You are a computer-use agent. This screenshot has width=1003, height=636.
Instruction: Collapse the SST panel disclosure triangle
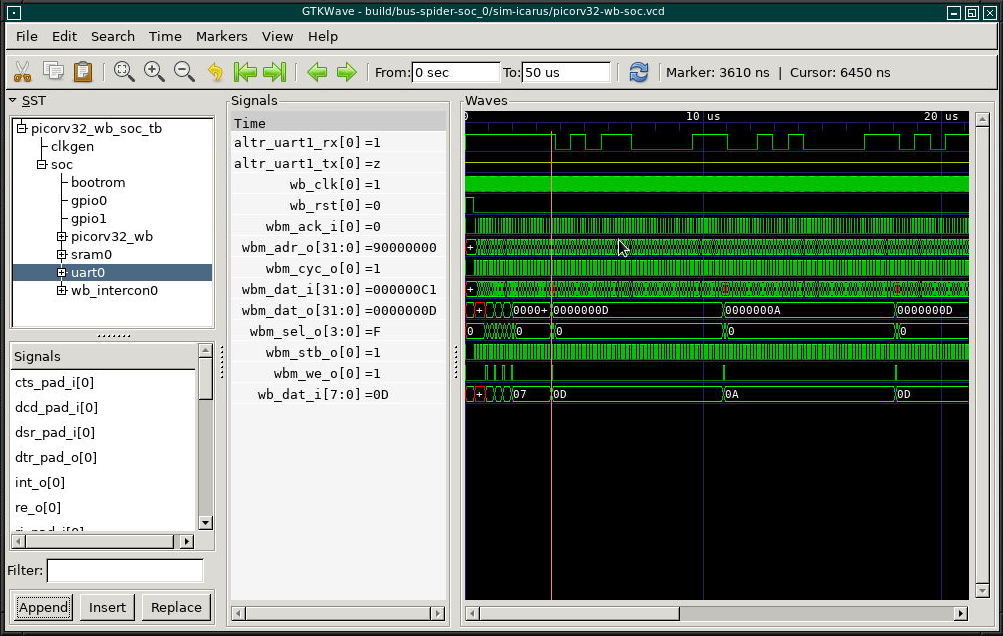(x=13, y=100)
